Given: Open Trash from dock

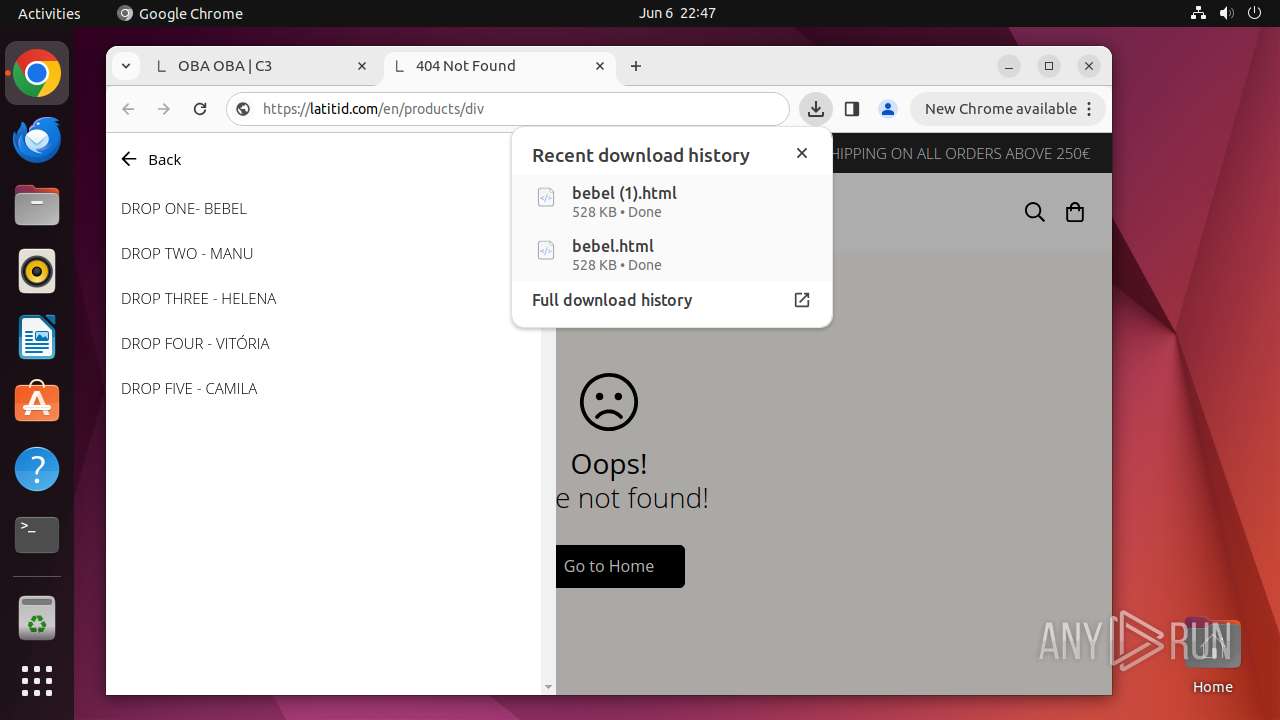Looking at the screenshot, I should 37,618.
